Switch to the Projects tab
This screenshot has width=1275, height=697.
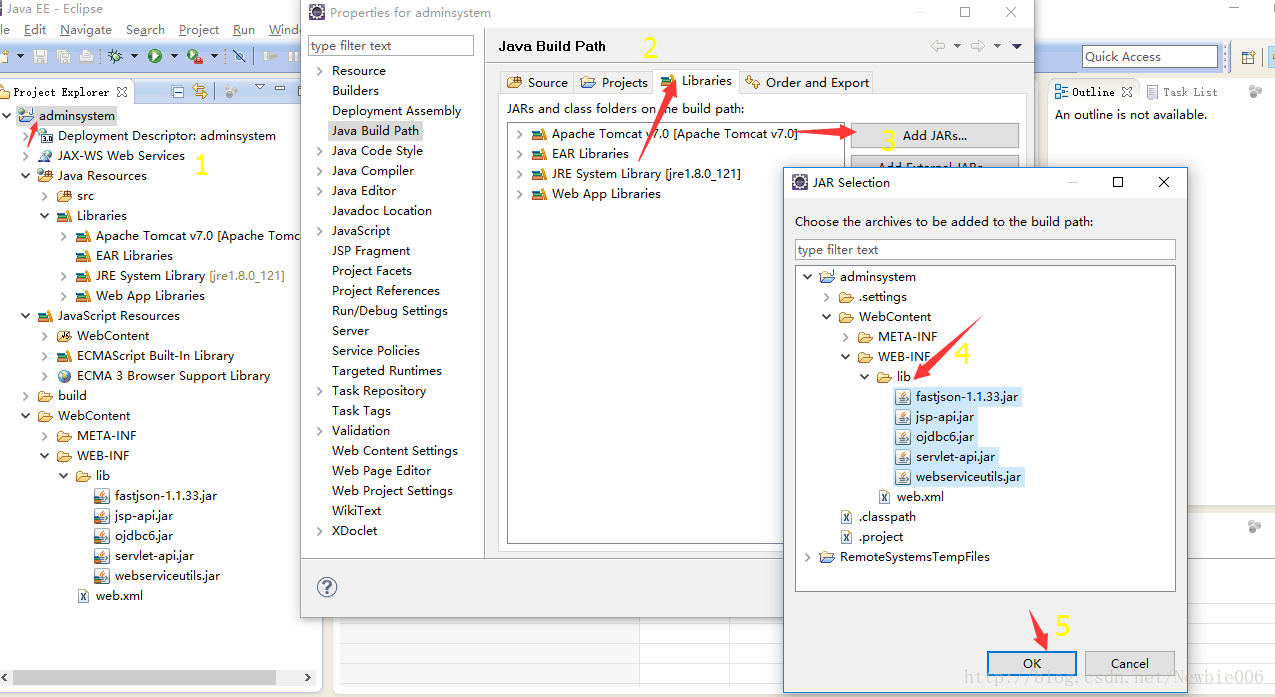tap(614, 82)
